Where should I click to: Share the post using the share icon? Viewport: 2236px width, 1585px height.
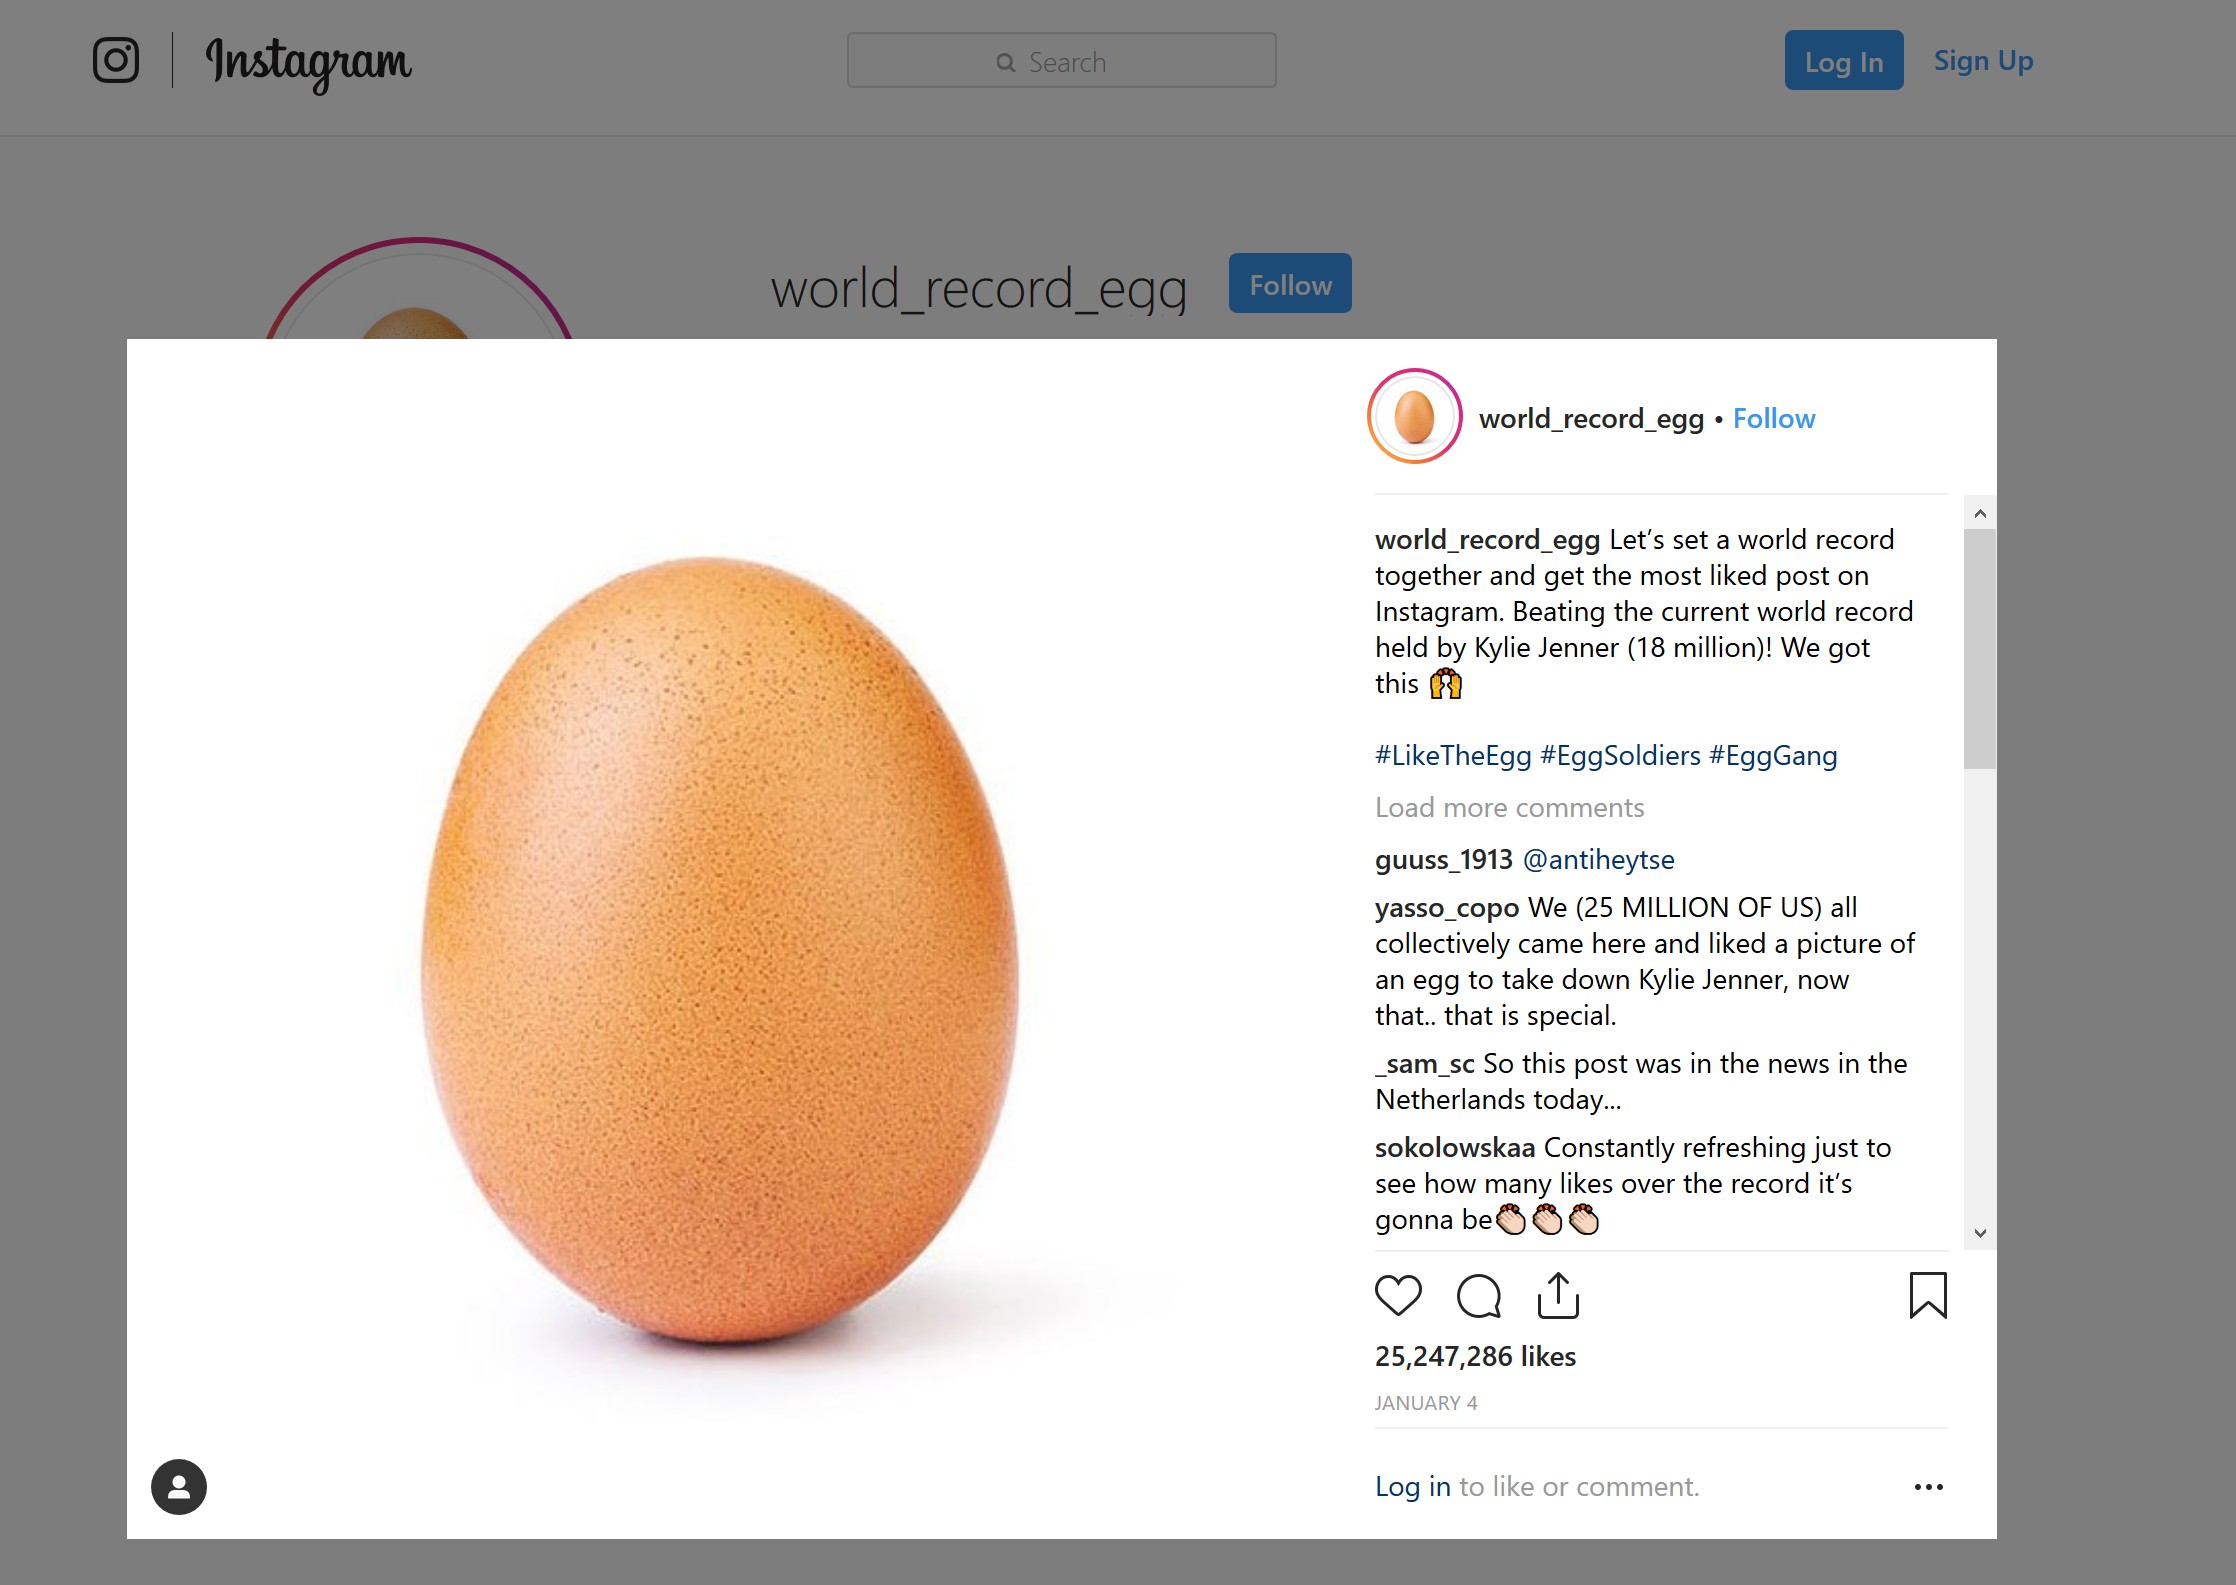1558,1296
